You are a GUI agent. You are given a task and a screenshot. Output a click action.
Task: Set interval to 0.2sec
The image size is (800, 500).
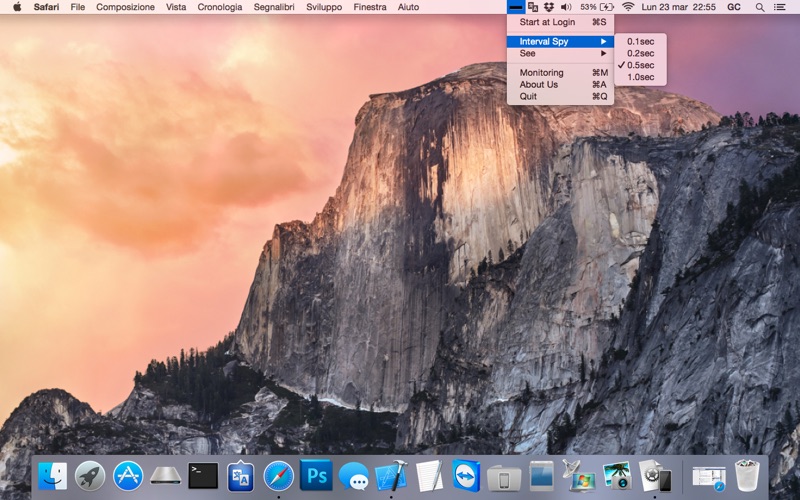pos(640,53)
